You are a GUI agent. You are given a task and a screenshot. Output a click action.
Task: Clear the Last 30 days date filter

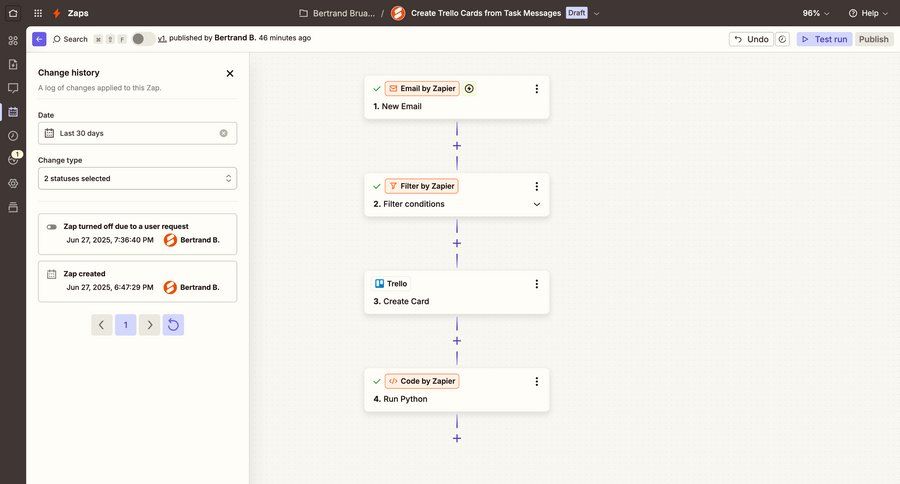[223, 133]
